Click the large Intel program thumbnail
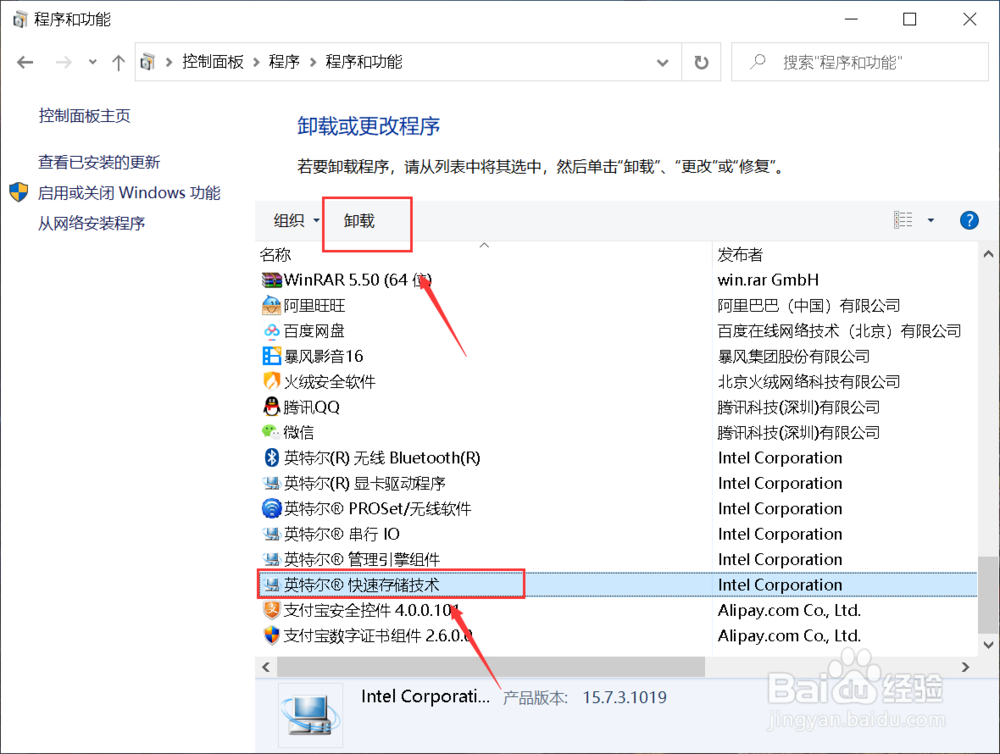This screenshot has width=1000, height=754. click(x=311, y=716)
